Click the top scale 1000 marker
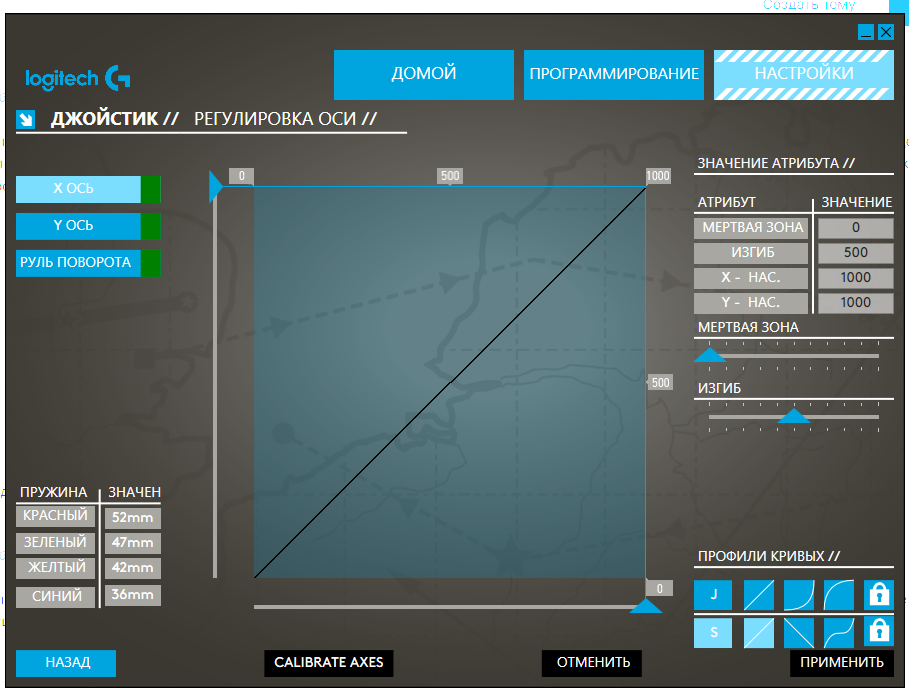Viewport: 909px width, 698px height. click(x=658, y=176)
